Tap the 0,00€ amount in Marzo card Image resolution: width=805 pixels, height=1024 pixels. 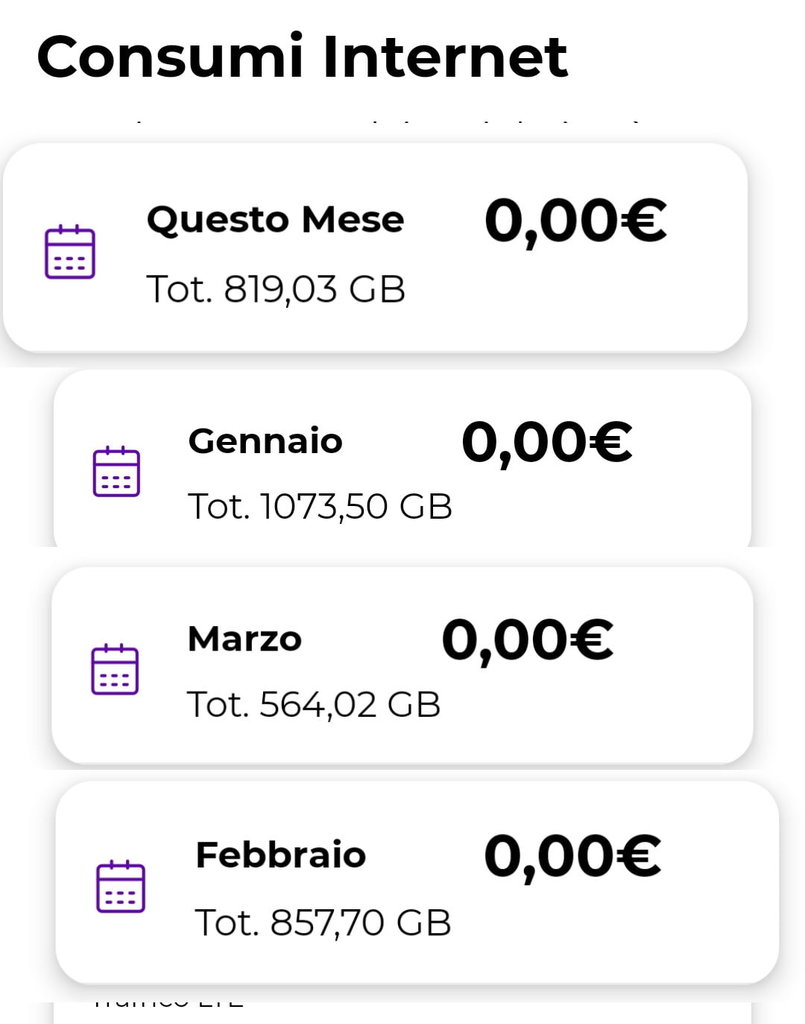tap(527, 640)
